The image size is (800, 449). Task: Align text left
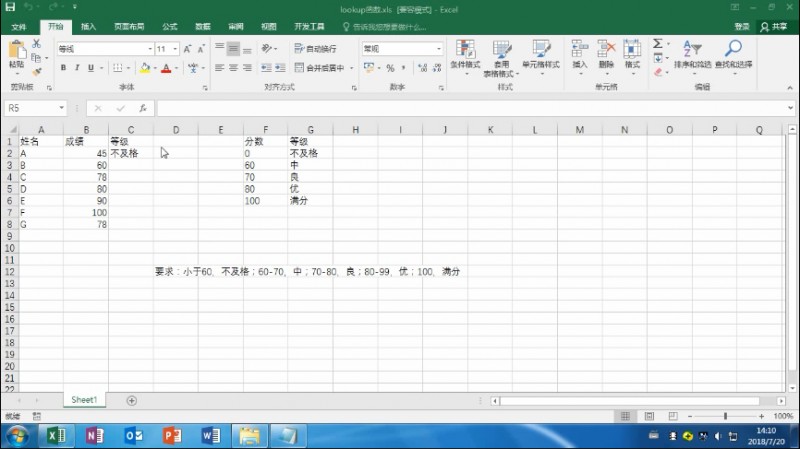pyautogui.click(x=219, y=68)
